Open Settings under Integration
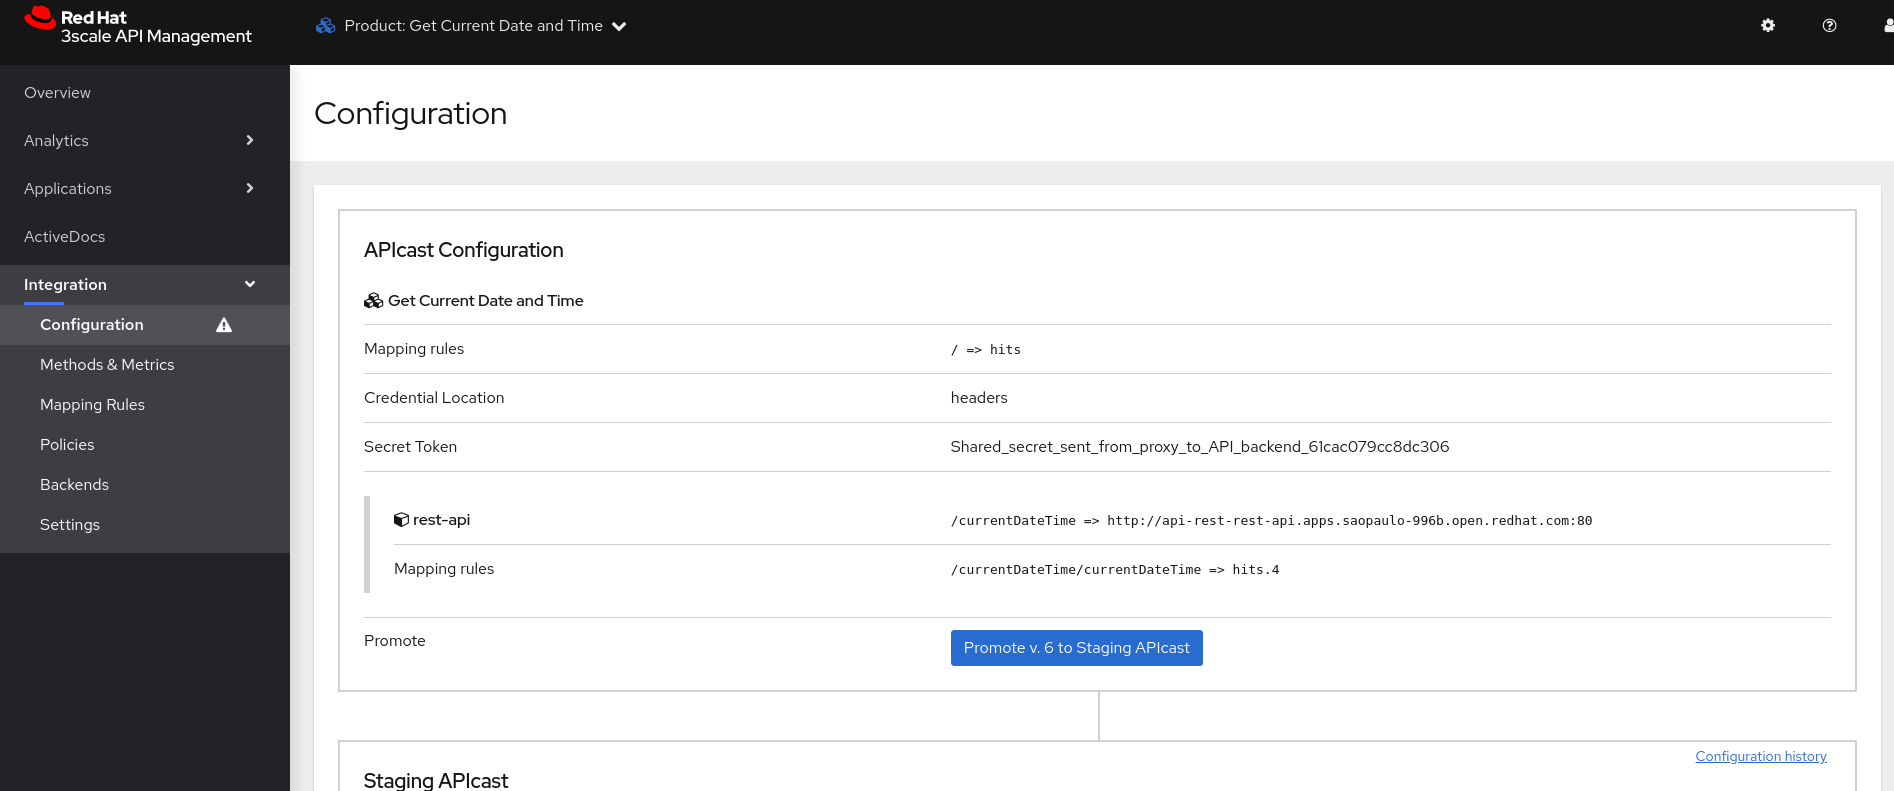Viewport: 1894px width, 791px height. [145, 525]
